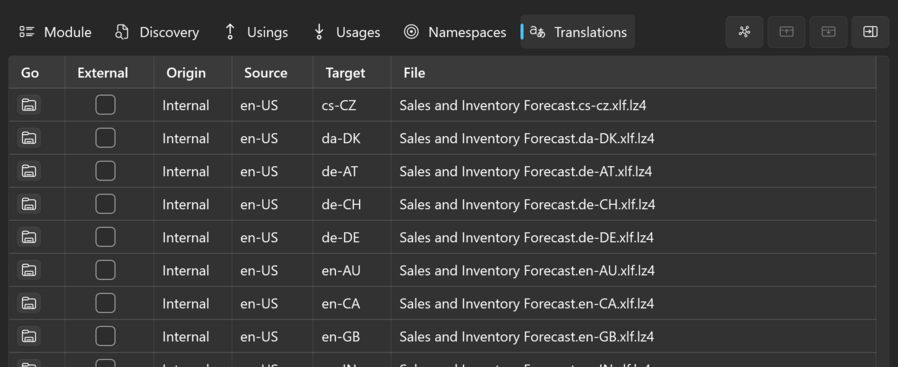
Task: Open folder for de-CH translation row
Action: click(x=29, y=204)
